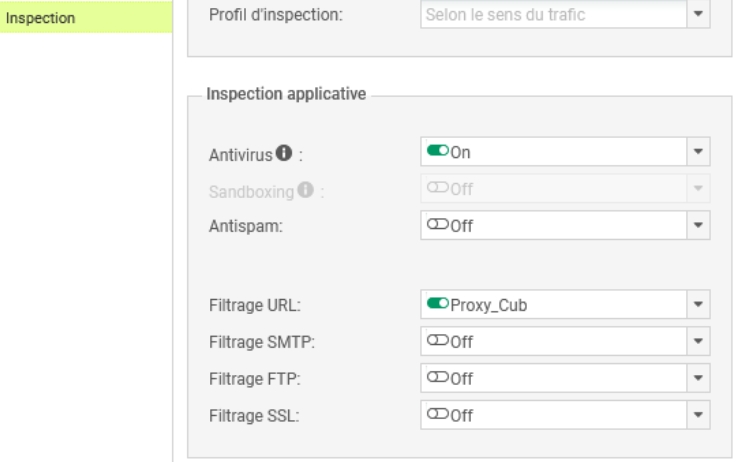Expand the Filtrage SMTP dropdown arrow
The height and width of the screenshot is (462, 739).
(x=699, y=342)
